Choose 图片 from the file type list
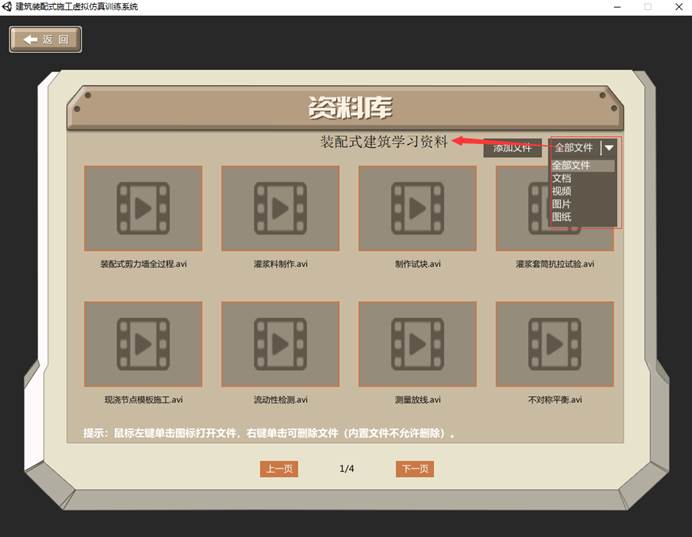 [x=562, y=203]
